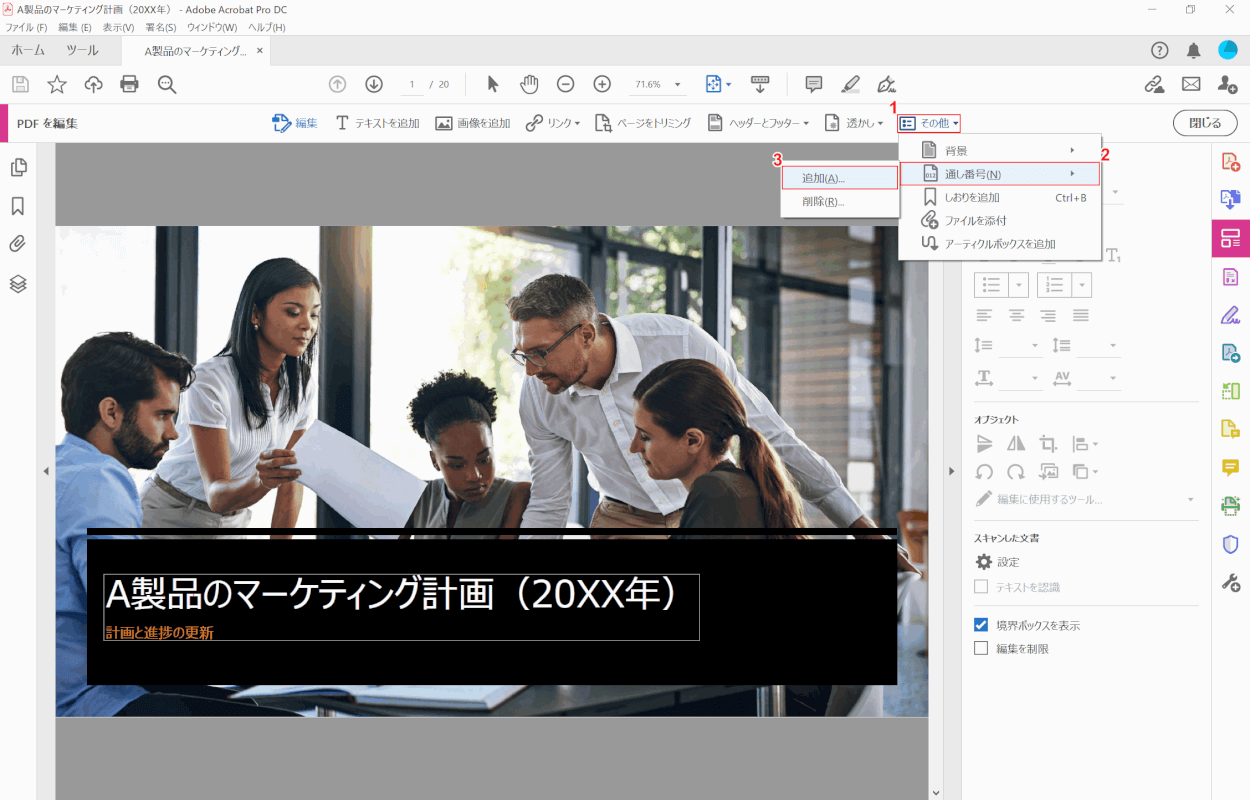Viewport: 1250px width, 800px height.
Task: Click the crop object icon
Action: [1048, 444]
